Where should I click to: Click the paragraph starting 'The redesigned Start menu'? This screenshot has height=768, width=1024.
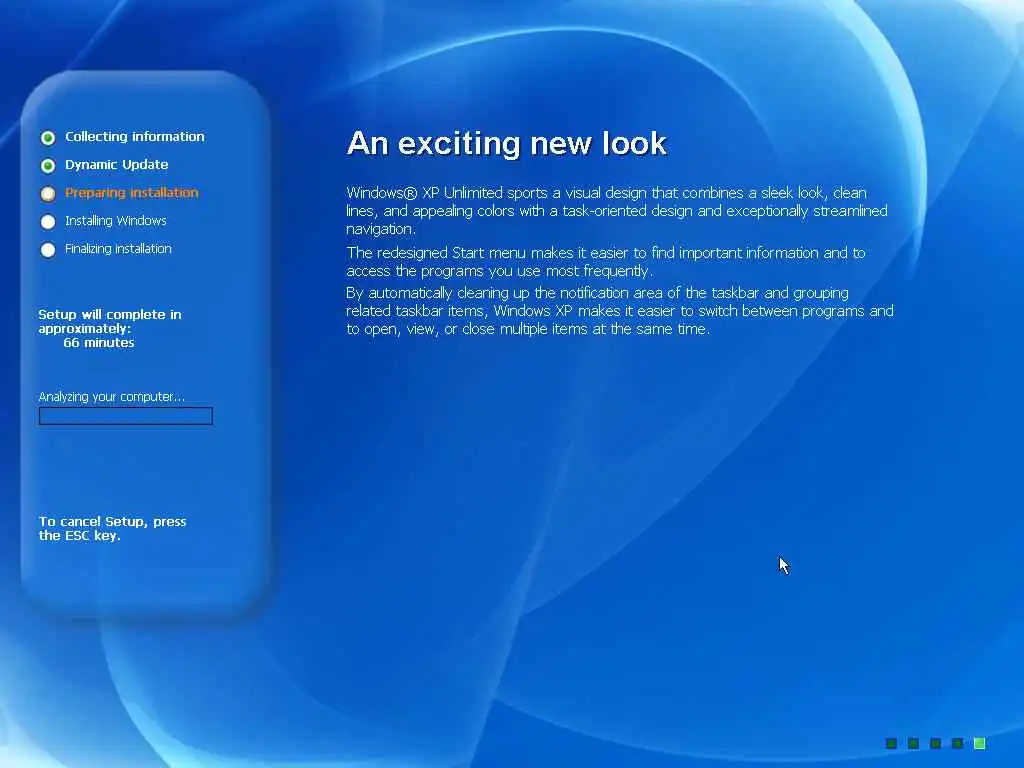click(605, 262)
